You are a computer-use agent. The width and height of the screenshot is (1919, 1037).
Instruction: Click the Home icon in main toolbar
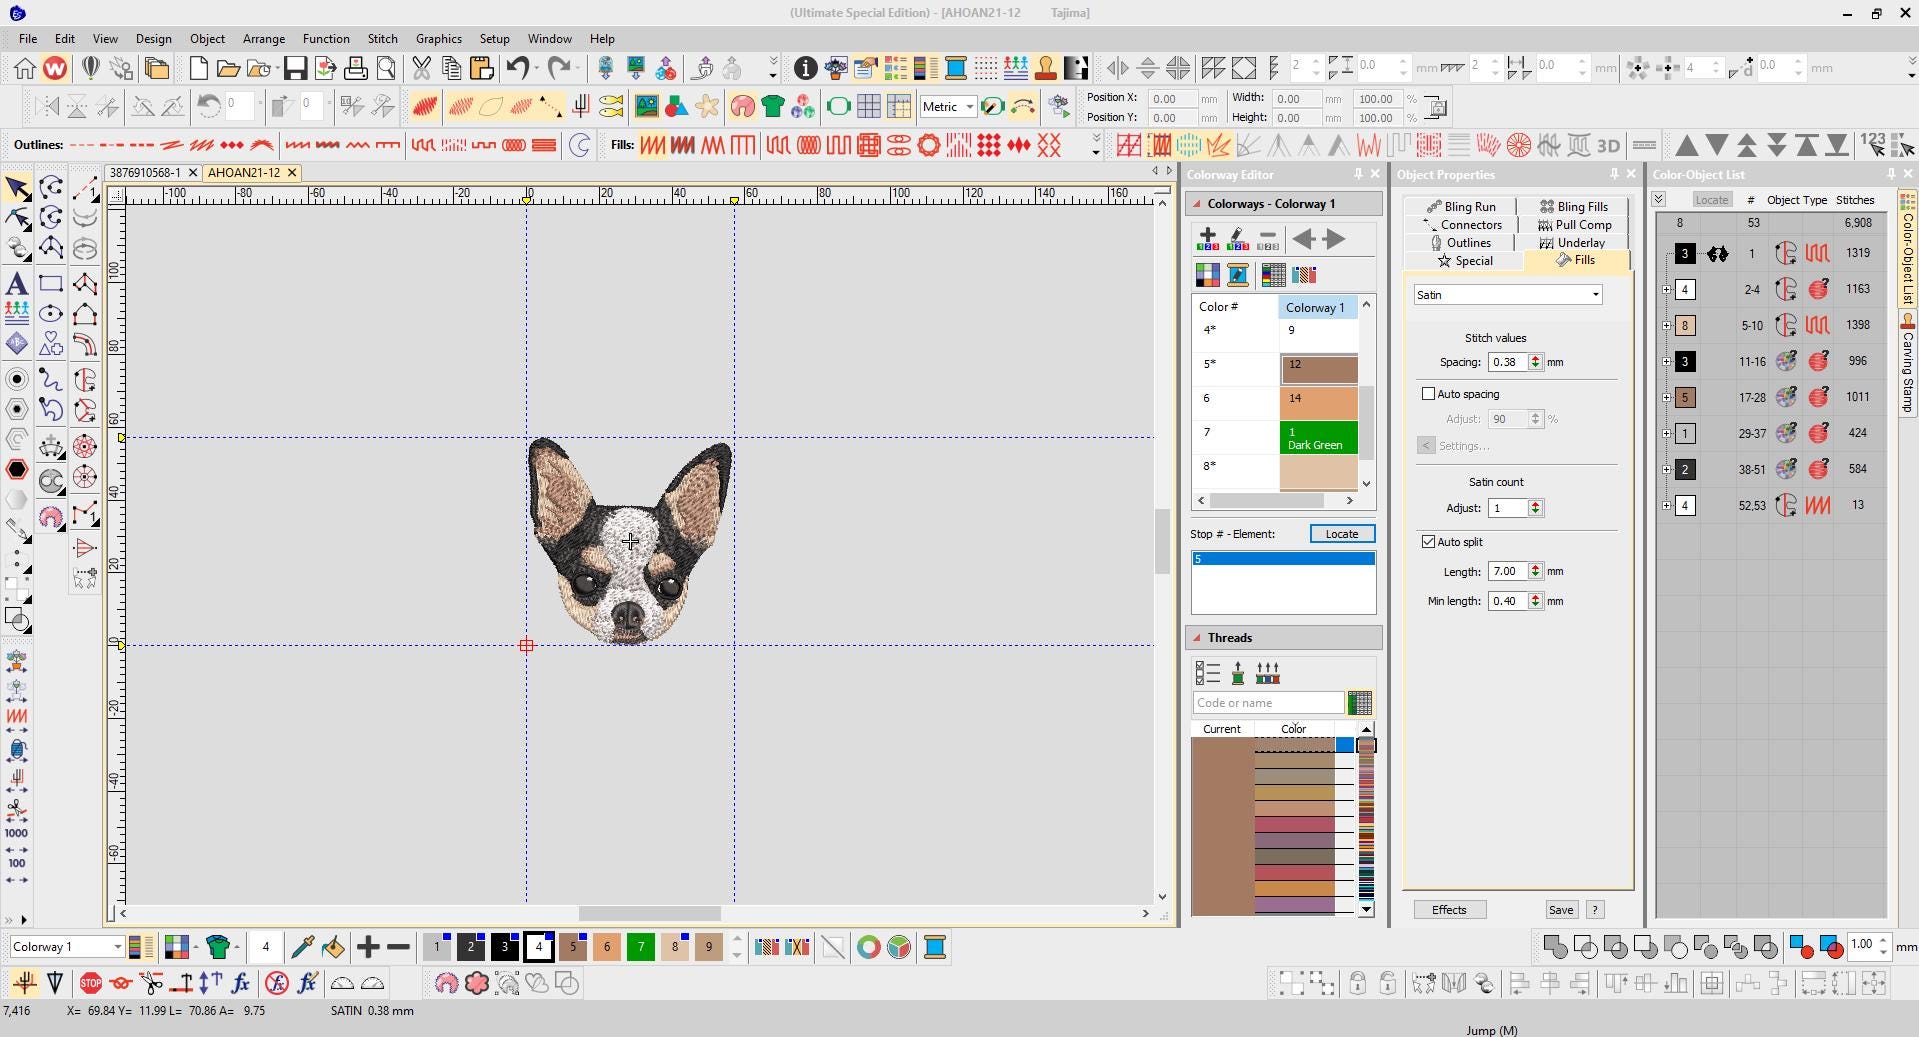[x=25, y=68]
